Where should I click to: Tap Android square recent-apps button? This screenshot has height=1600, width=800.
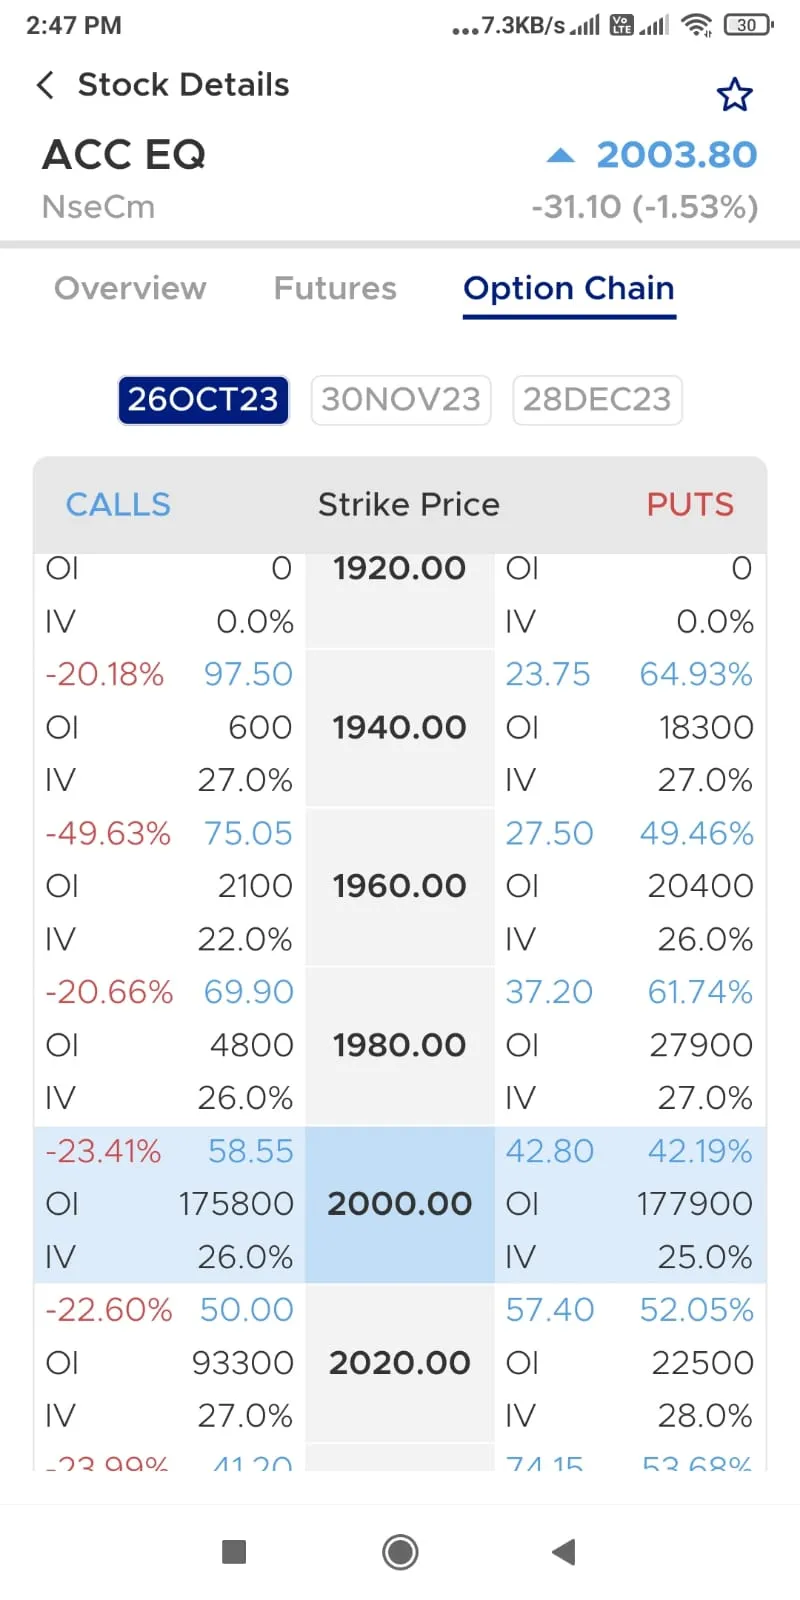pos(234,1551)
